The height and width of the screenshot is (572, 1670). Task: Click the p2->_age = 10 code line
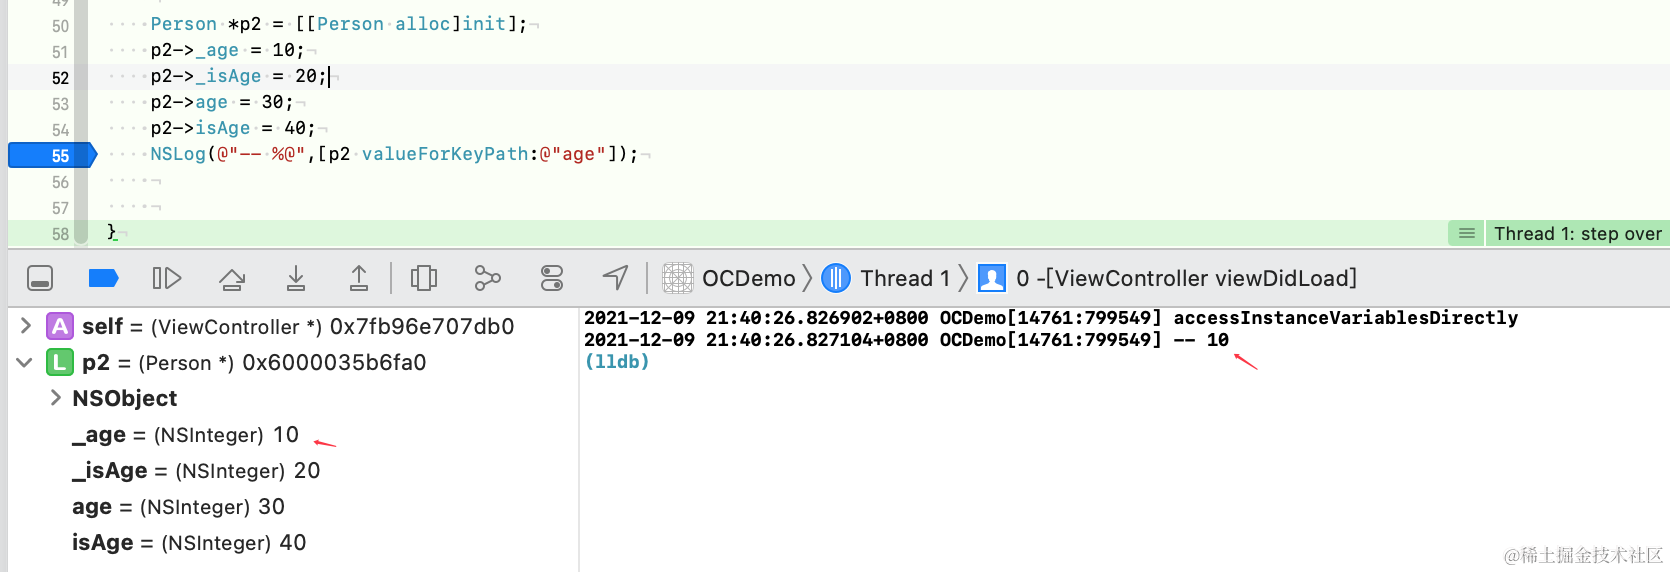(x=227, y=50)
